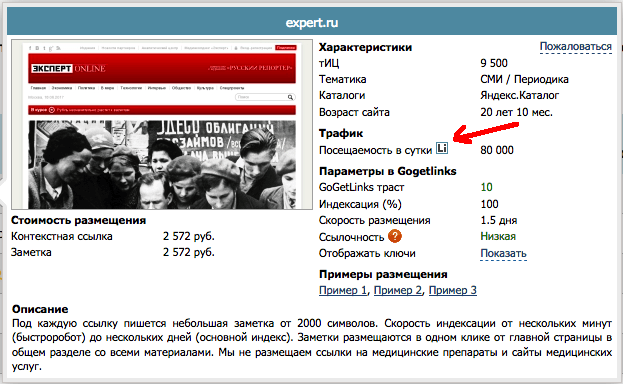Click the Контекстная ссылка price 2 572 руб.
Screen dimensions: 623x384
tap(188, 237)
